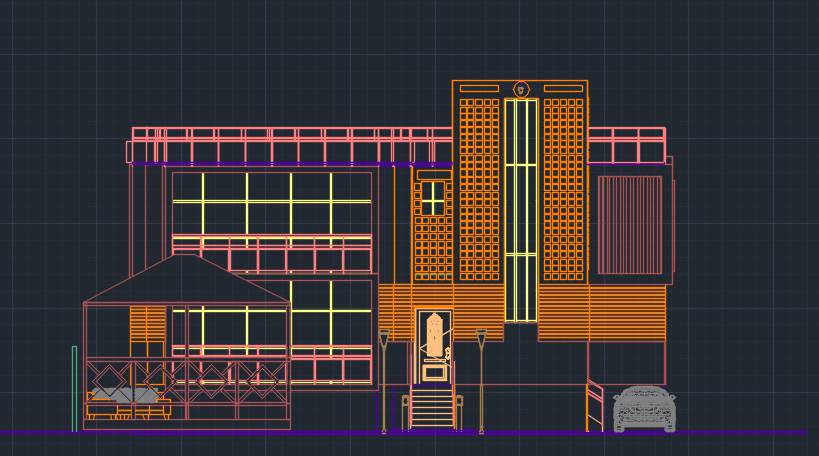The image size is (819, 456).
Task: Click the tall yellow central tower window
Action: click(x=520, y=210)
